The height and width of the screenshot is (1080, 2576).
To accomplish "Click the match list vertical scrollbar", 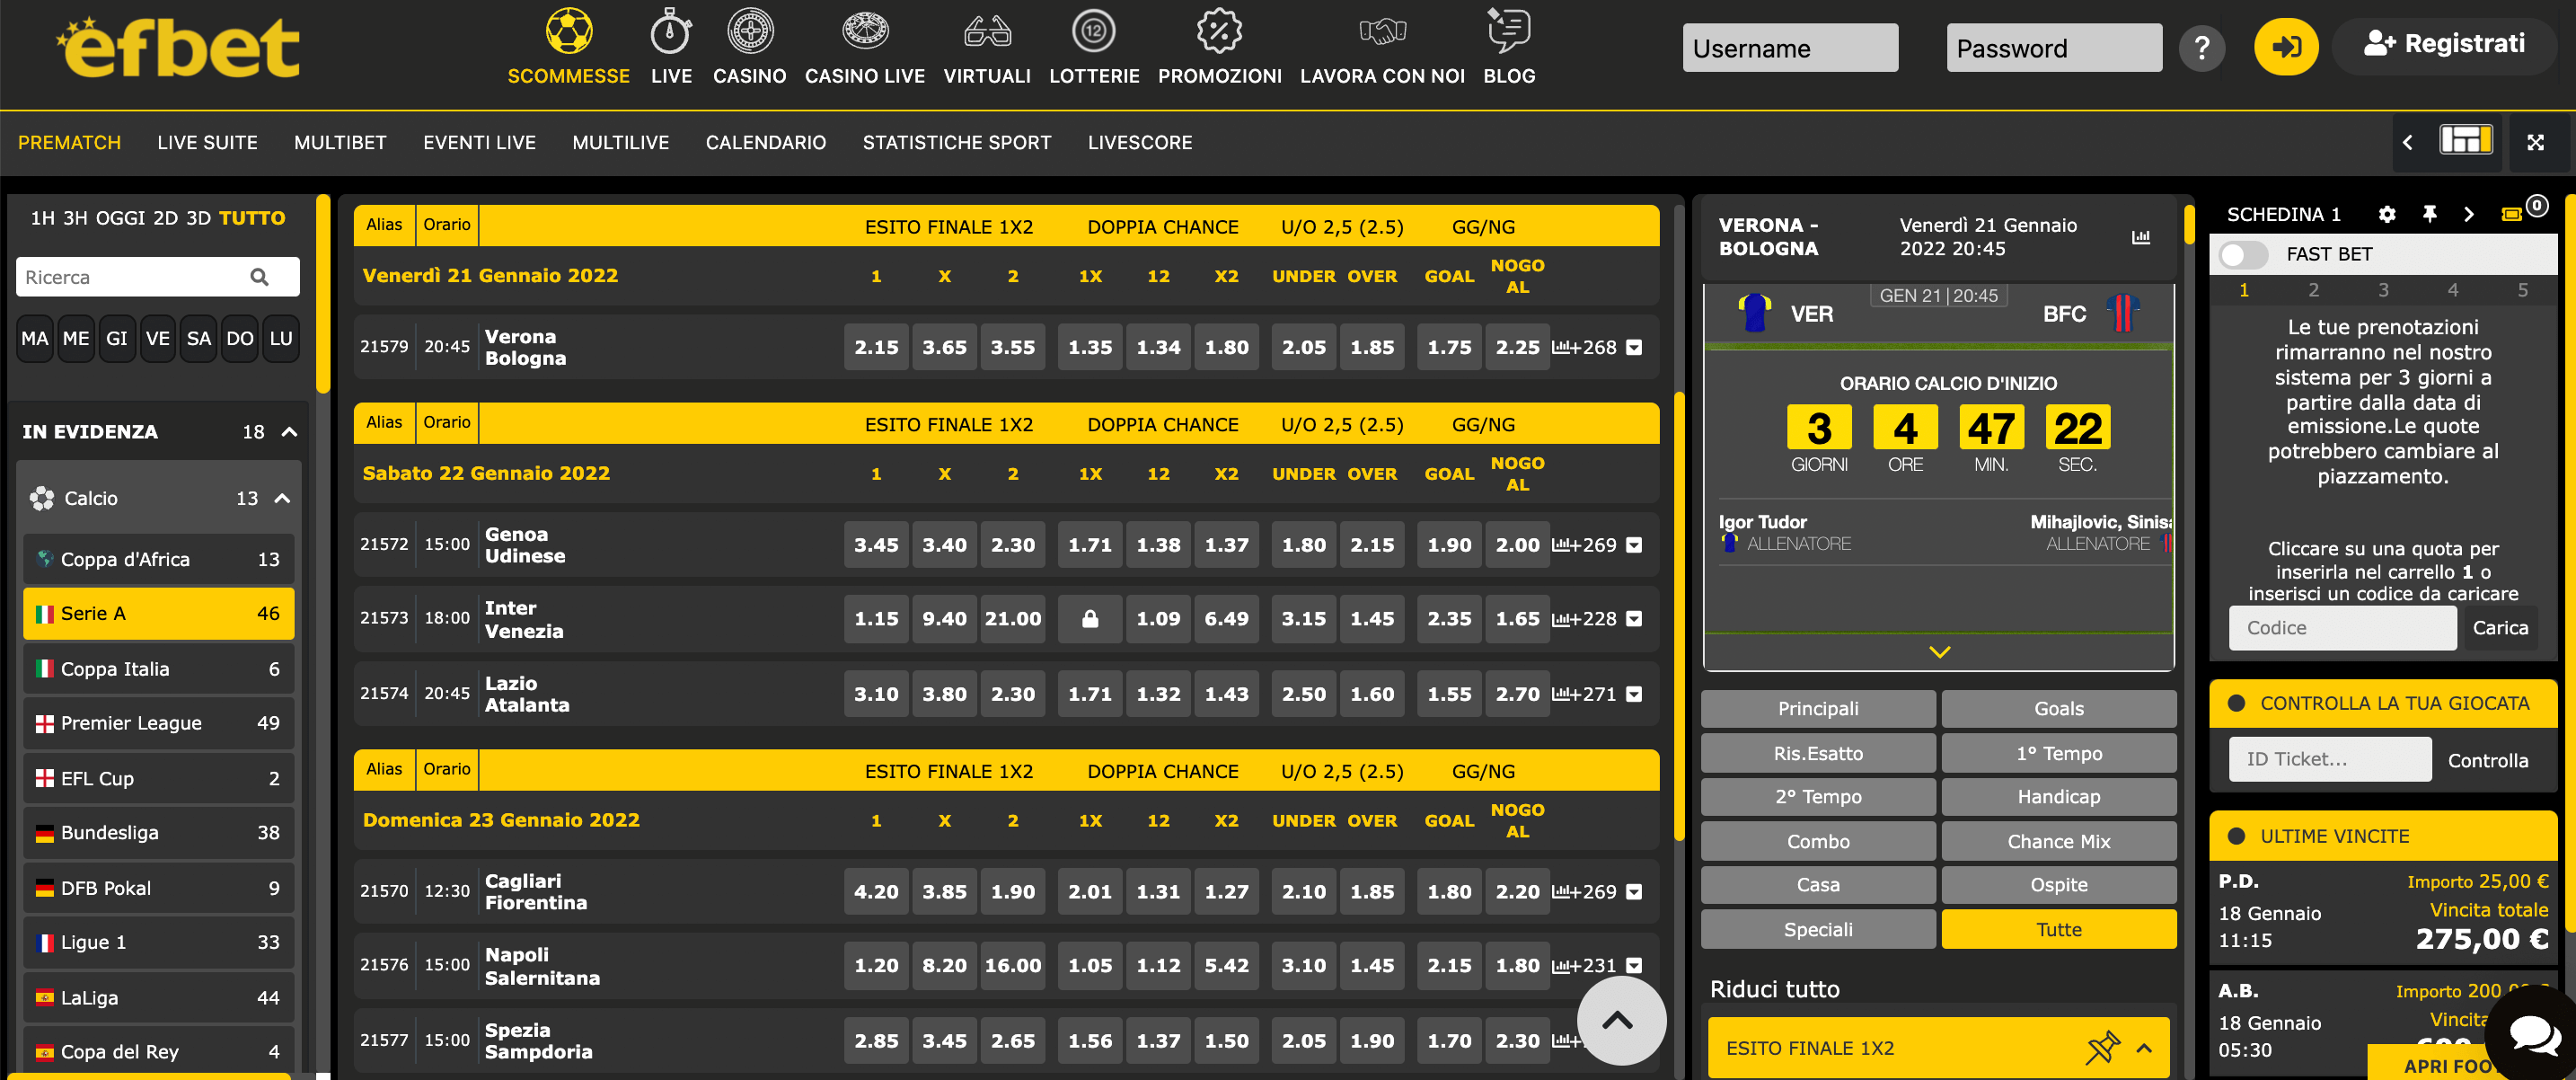I will pyautogui.click(x=1679, y=615).
